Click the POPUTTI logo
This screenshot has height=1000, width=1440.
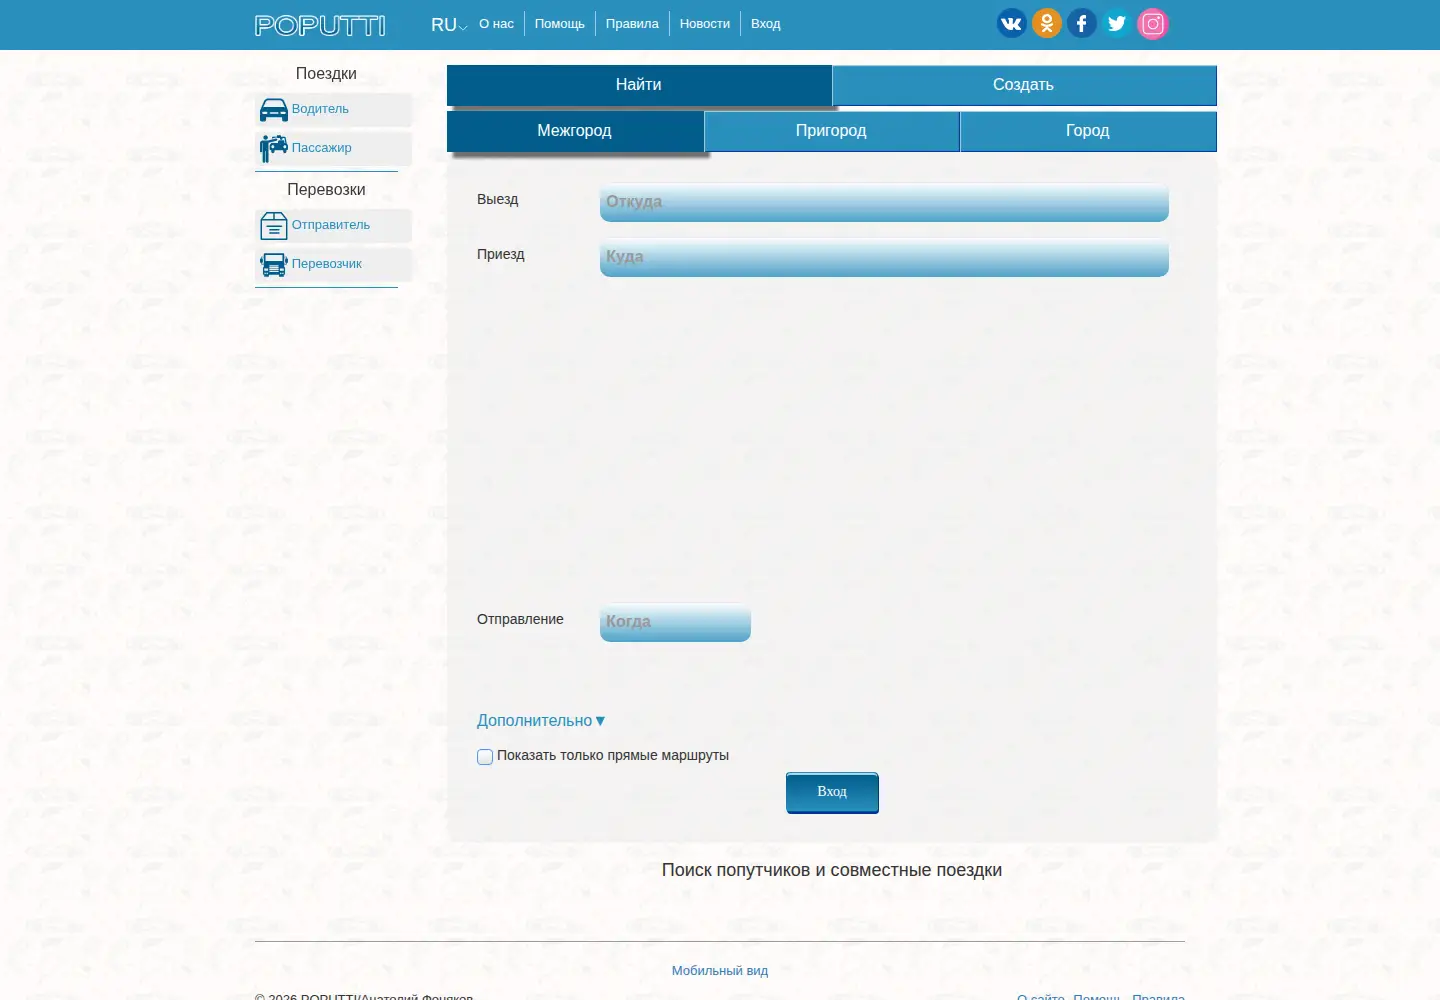[320, 25]
